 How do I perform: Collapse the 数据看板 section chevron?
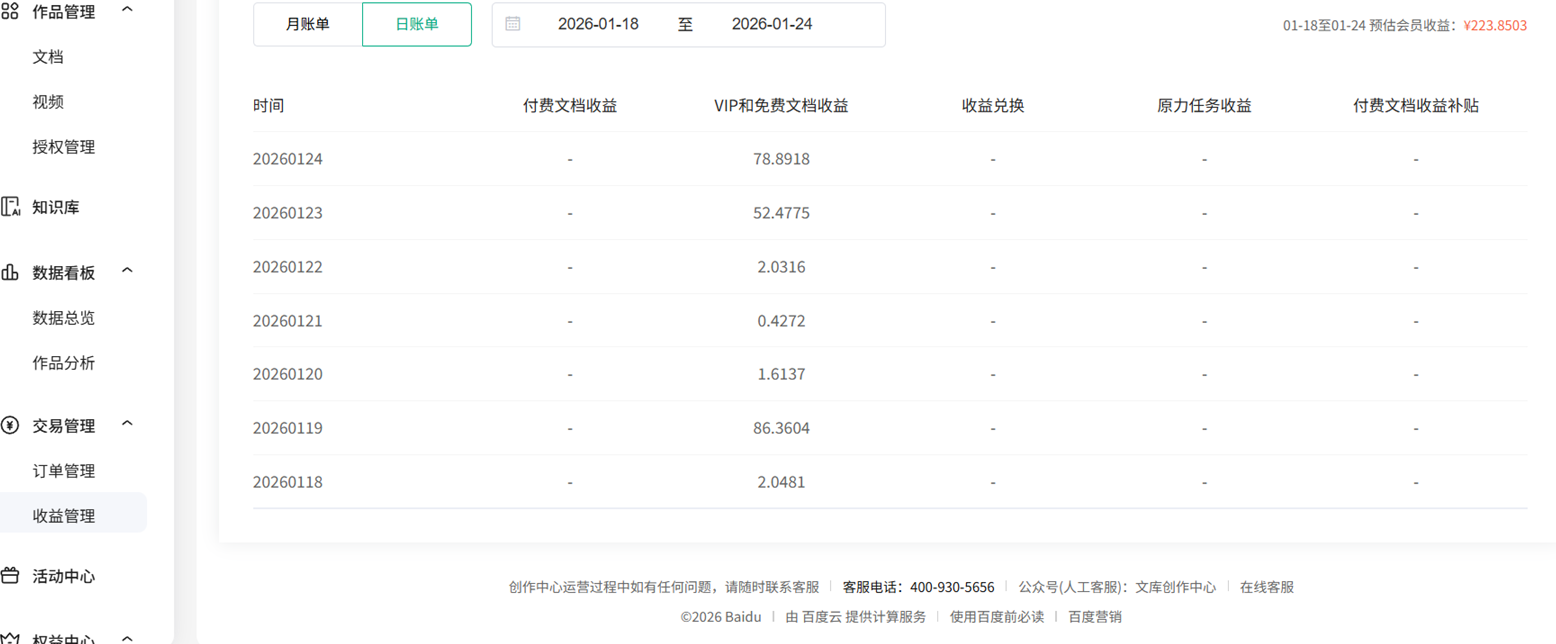coord(126,270)
